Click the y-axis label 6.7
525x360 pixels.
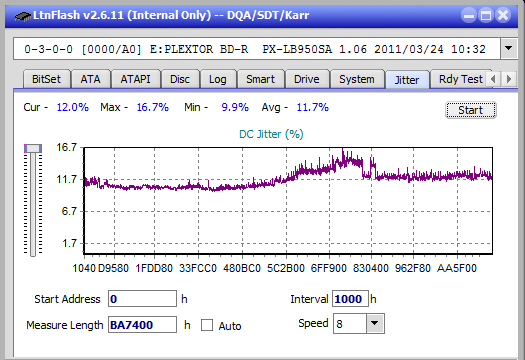click(x=69, y=211)
